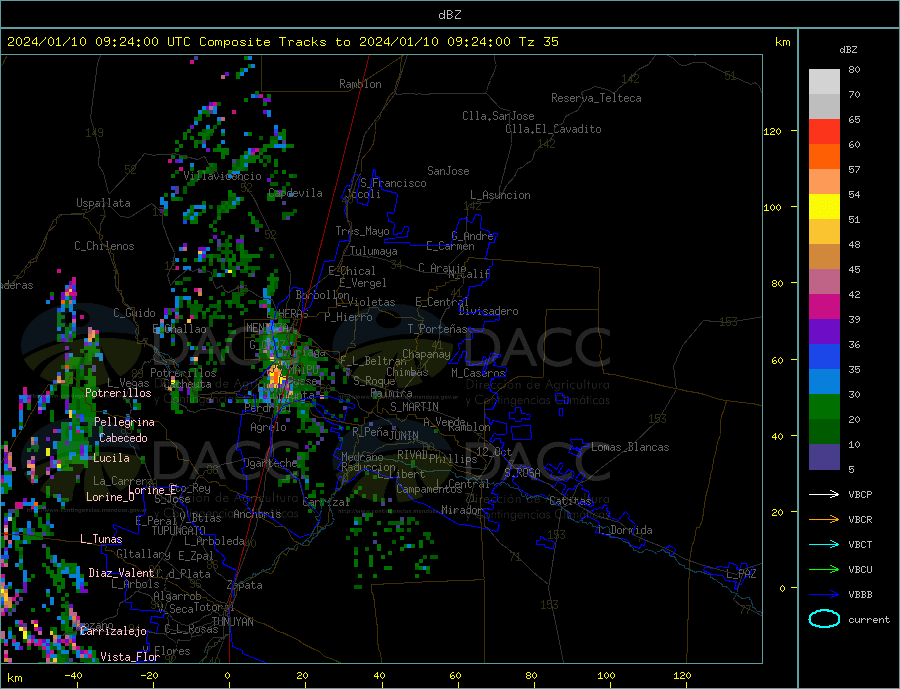Screen dimensions: 900x689
Task: Click the 'Ugarteche' map label
Action: pyautogui.click(x=270, y=463)
